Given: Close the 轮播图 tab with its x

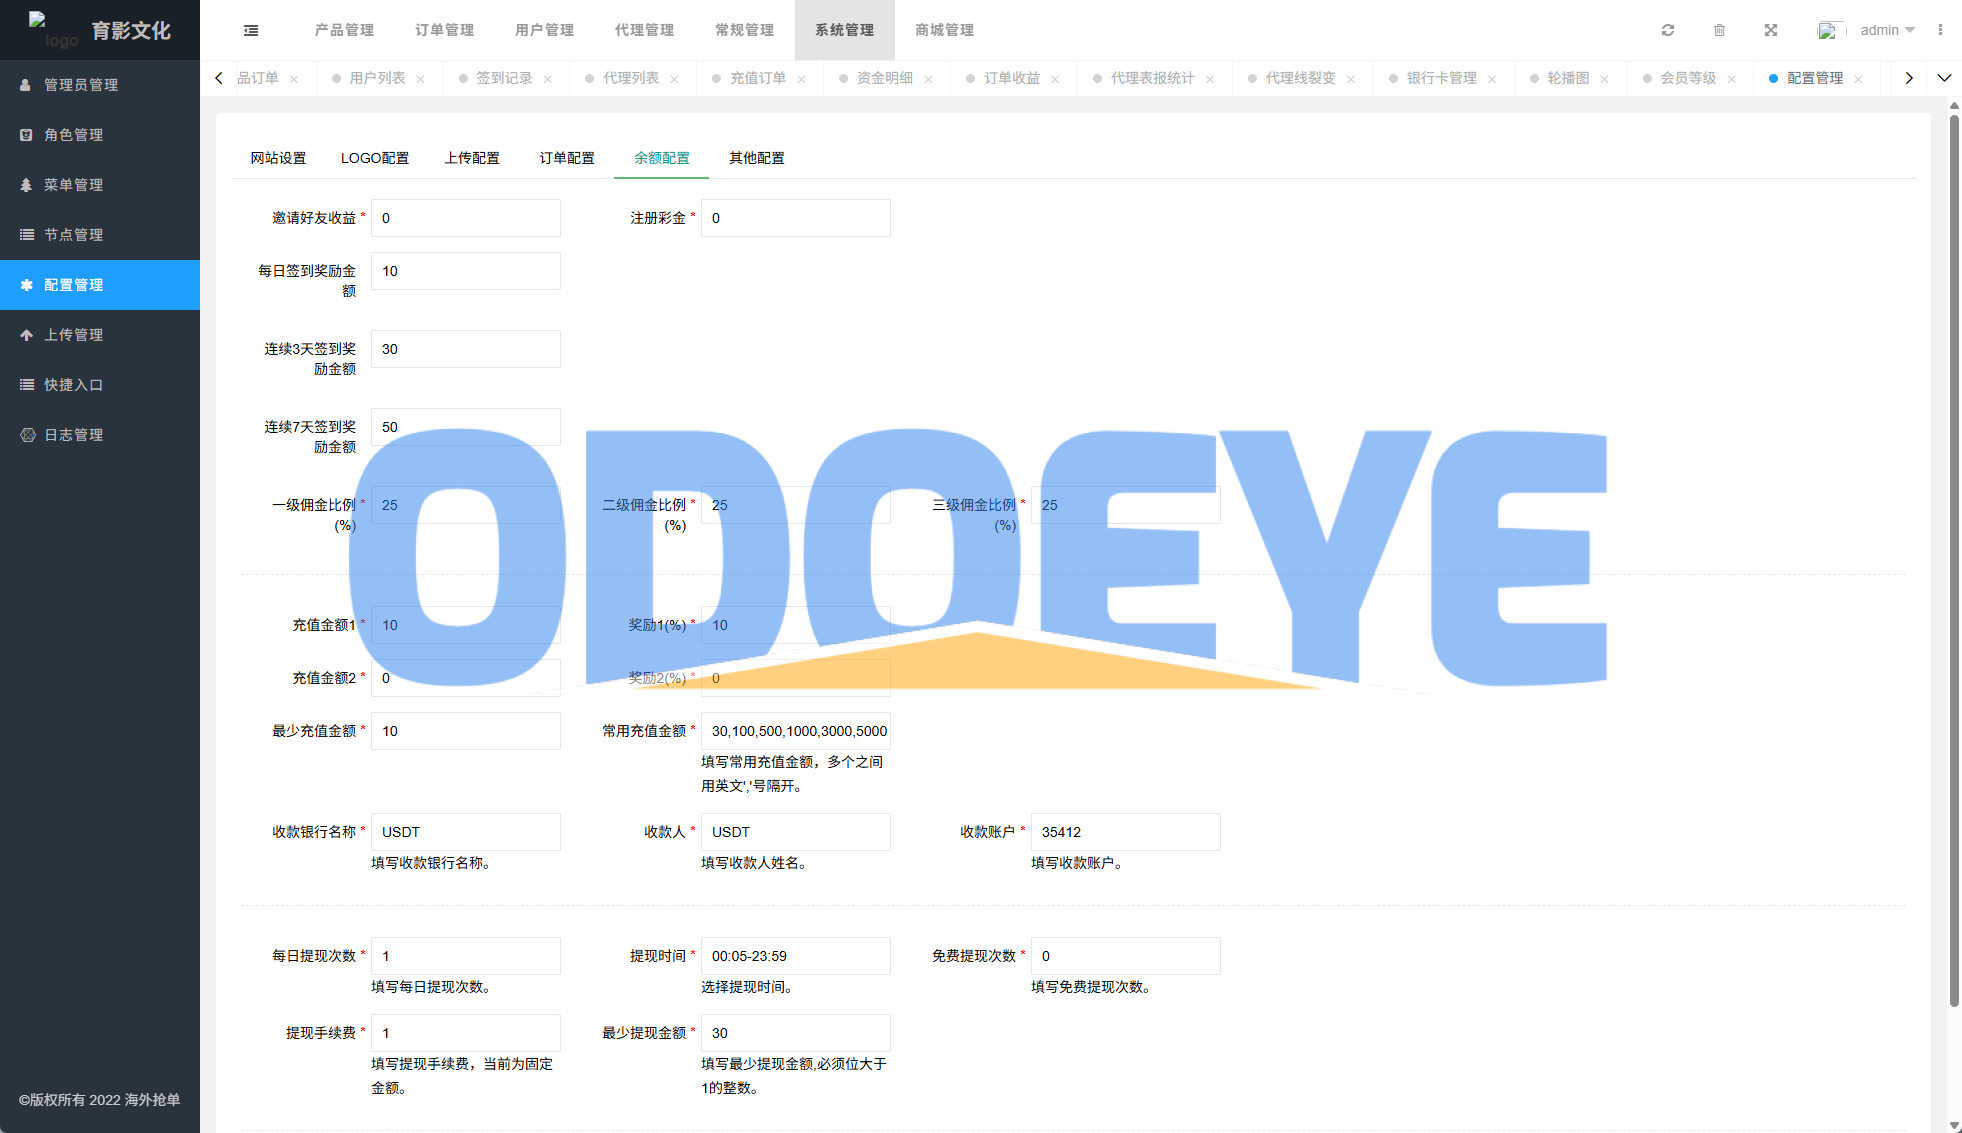Looking at the screenshot, I should [1605, 79].
